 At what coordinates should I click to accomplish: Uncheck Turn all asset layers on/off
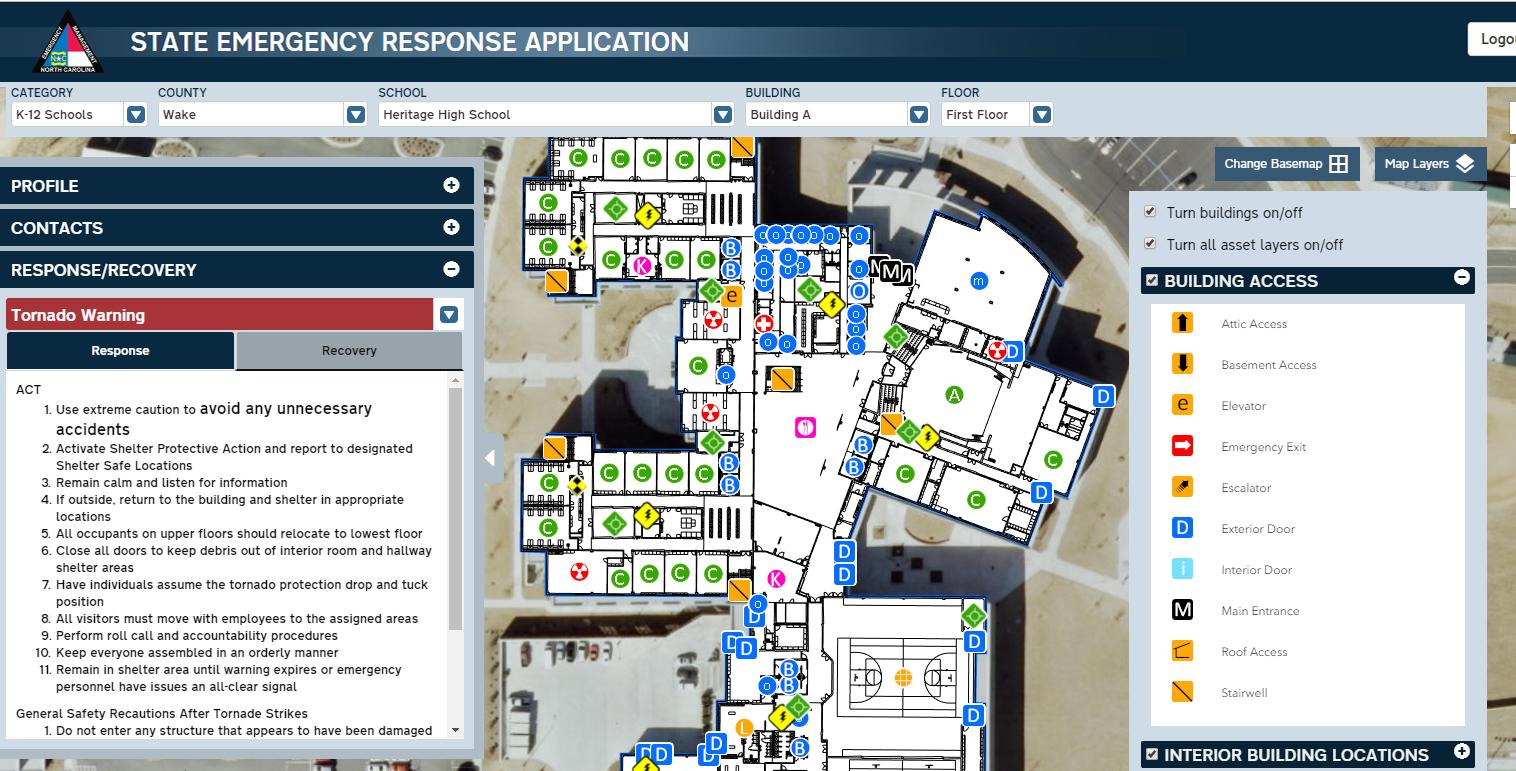[1150, 244]
